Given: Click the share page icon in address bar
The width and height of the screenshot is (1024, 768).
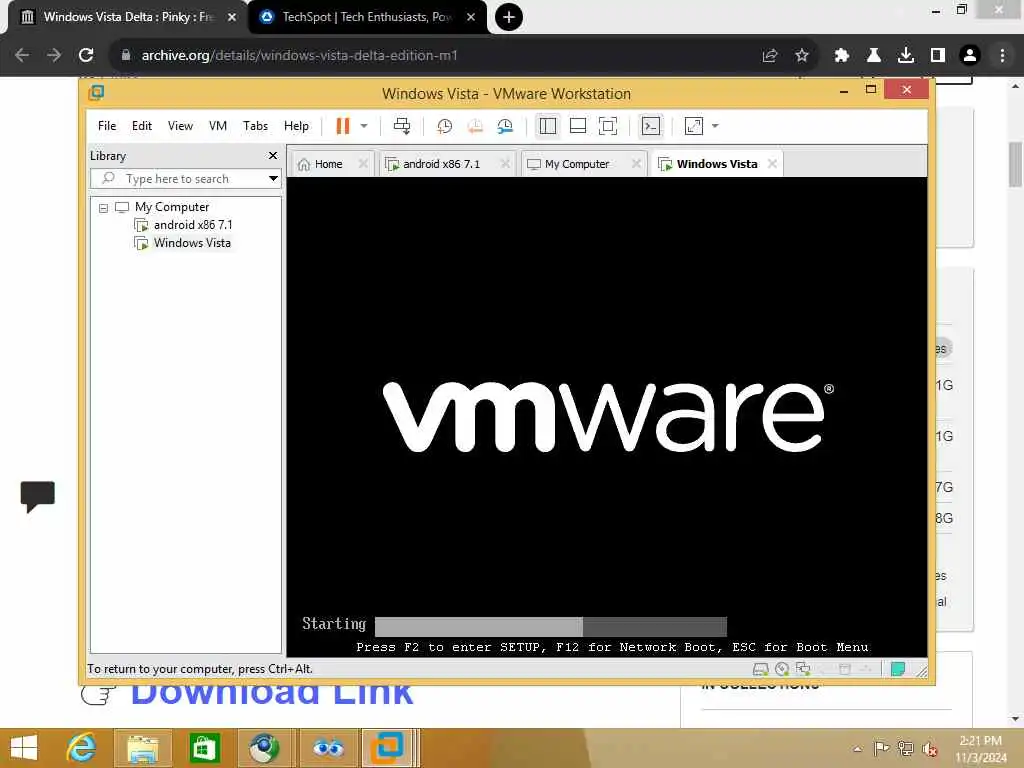Looking at the screenshot, I should pyautogui.click(x=770, y=56).
